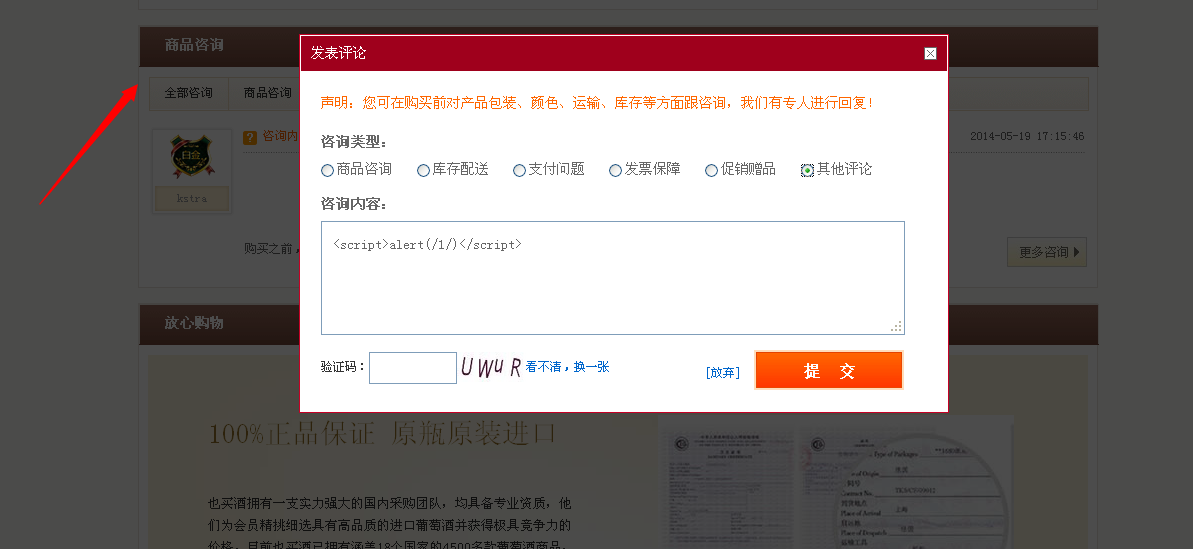Viewport: 1193px width, 549px height.
Task: Click the 放心购物 section header
Action: coord(619,324)
